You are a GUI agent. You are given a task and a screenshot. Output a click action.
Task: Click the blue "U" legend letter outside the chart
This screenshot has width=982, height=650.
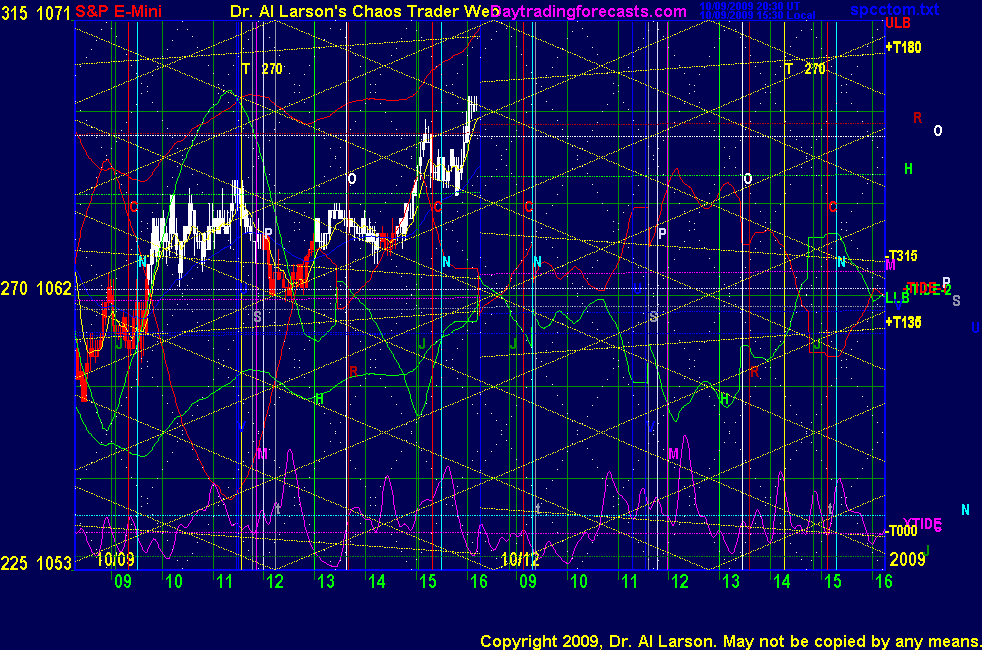pos(975,328)
